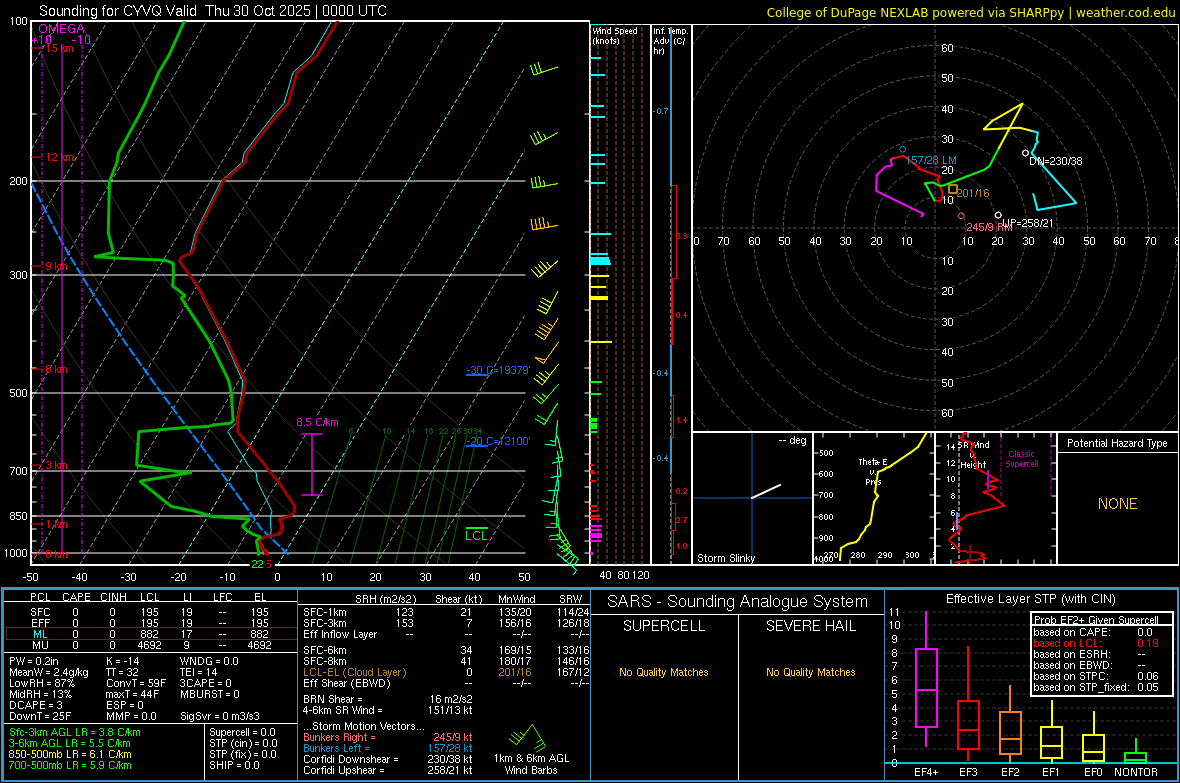Click the EF0 axis label

pos(1093,772)
